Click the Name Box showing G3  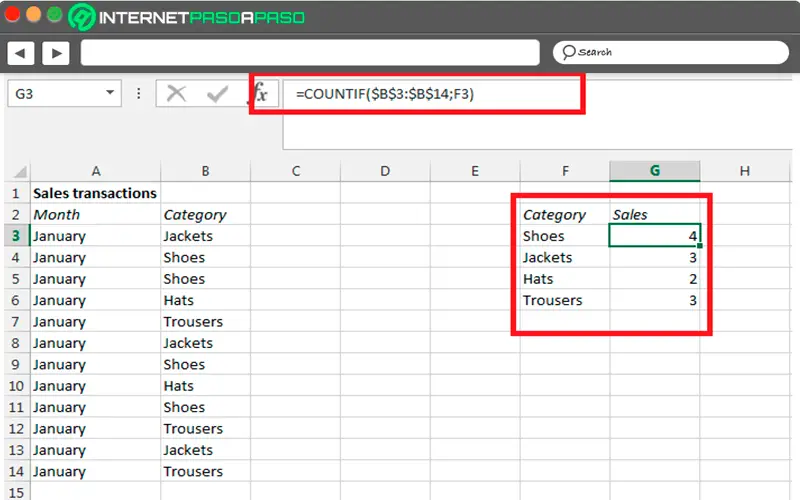[x=64, y=93]
